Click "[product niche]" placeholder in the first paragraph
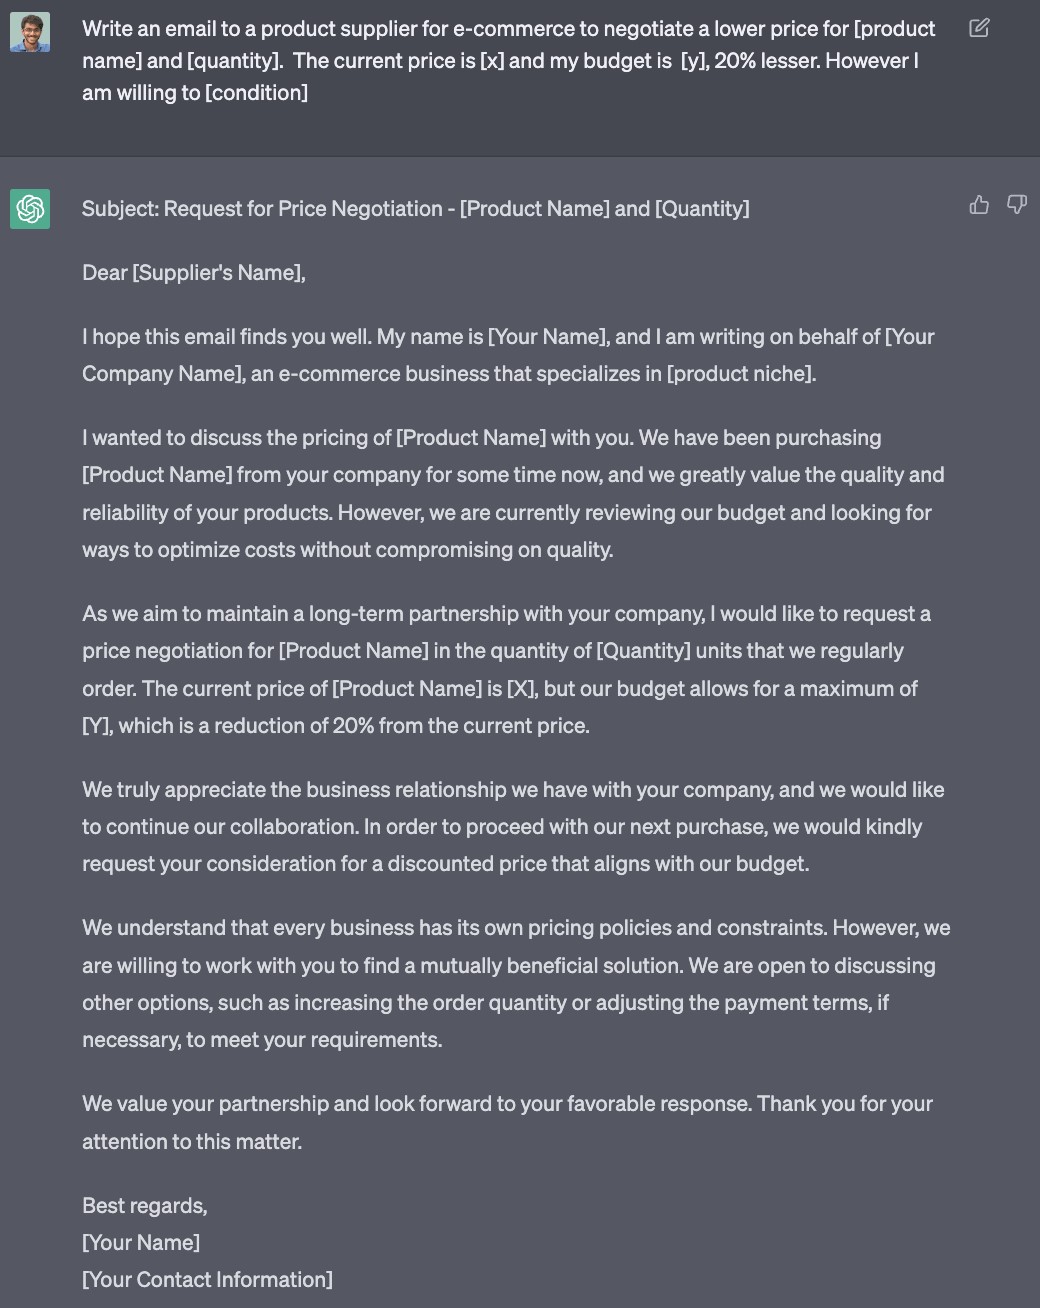 tap(741, 374)
